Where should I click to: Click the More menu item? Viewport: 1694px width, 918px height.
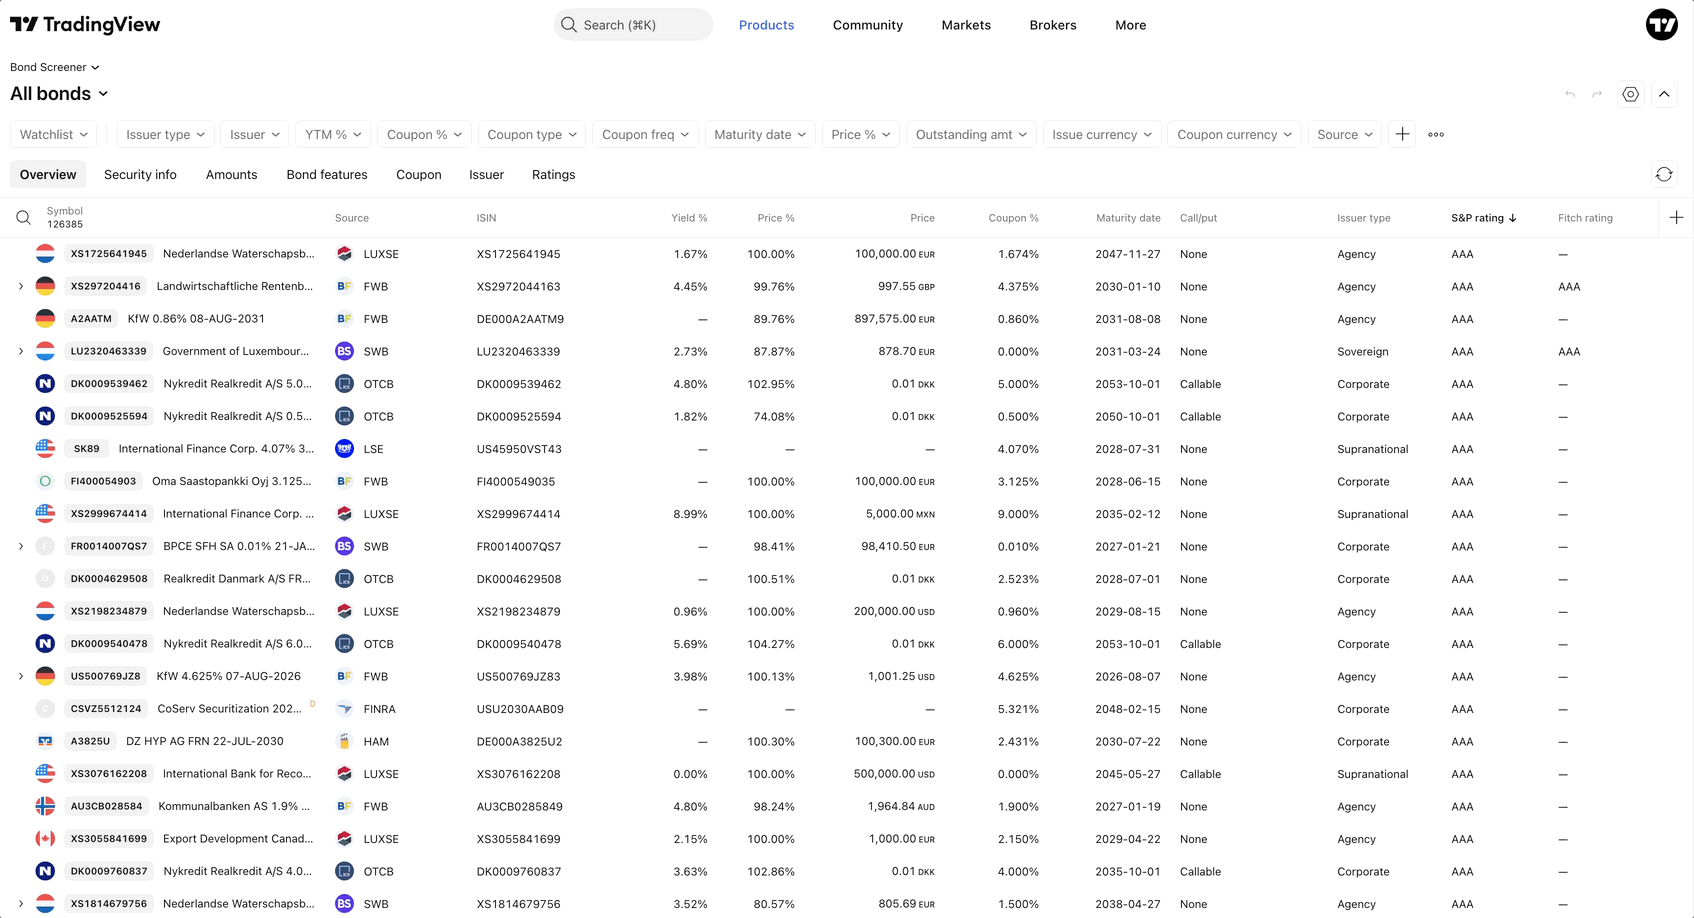1131,25
